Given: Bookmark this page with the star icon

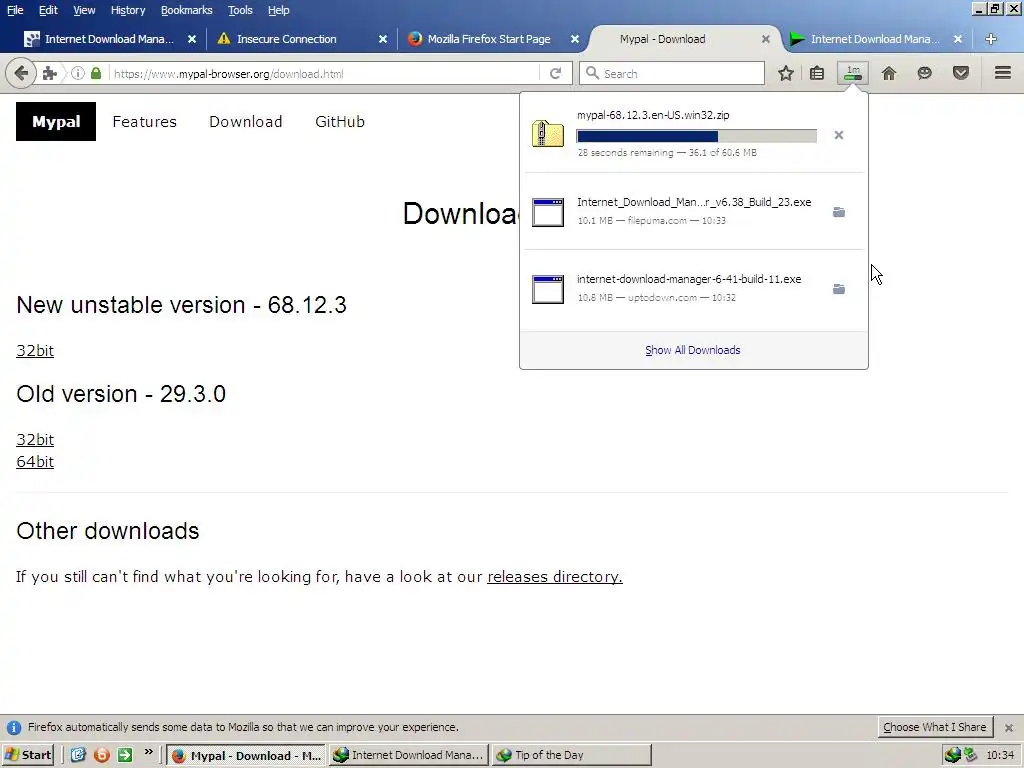Looking at the screenshot, I should pyautogui.click(x=786, y=73).
